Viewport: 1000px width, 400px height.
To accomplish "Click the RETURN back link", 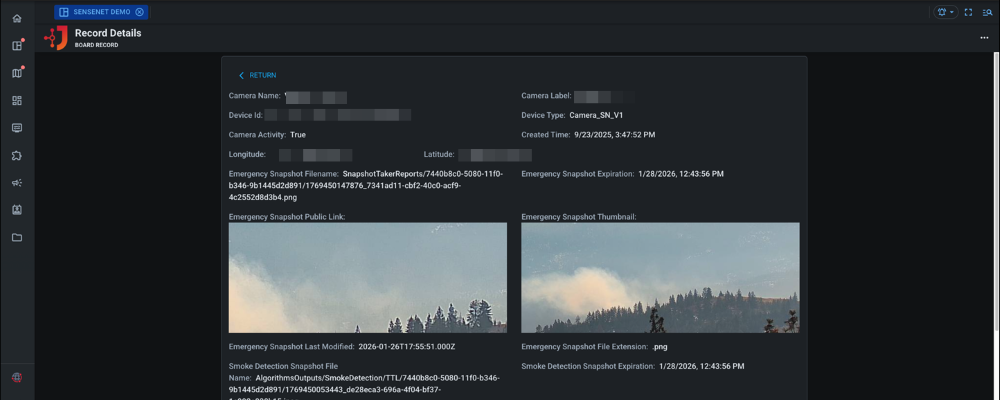I will (257, 75).
